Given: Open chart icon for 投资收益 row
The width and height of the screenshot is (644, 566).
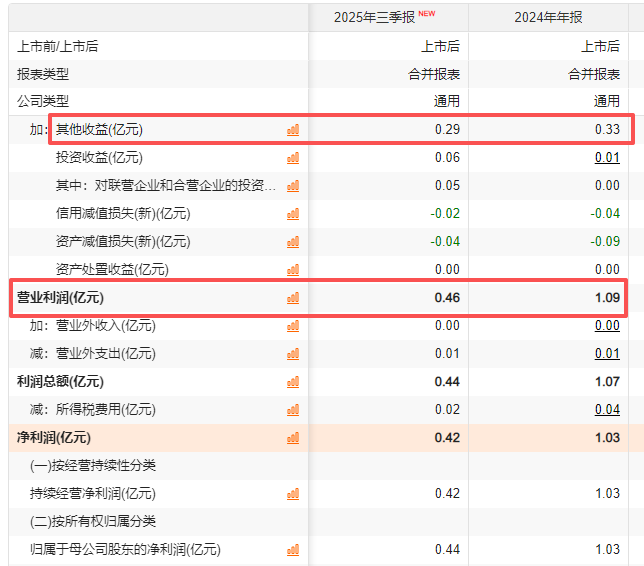Looking at the screenshot, I should coord(293,158).
